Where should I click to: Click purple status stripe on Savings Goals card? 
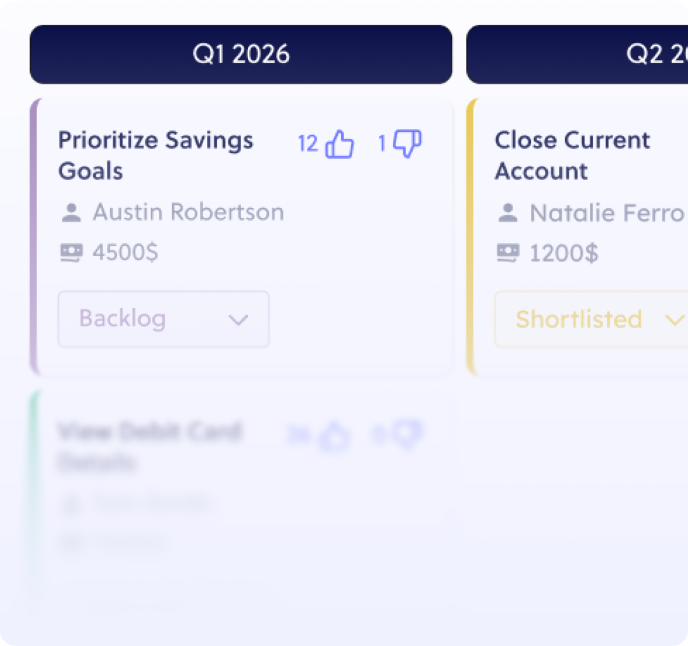(x=33, y=237)
